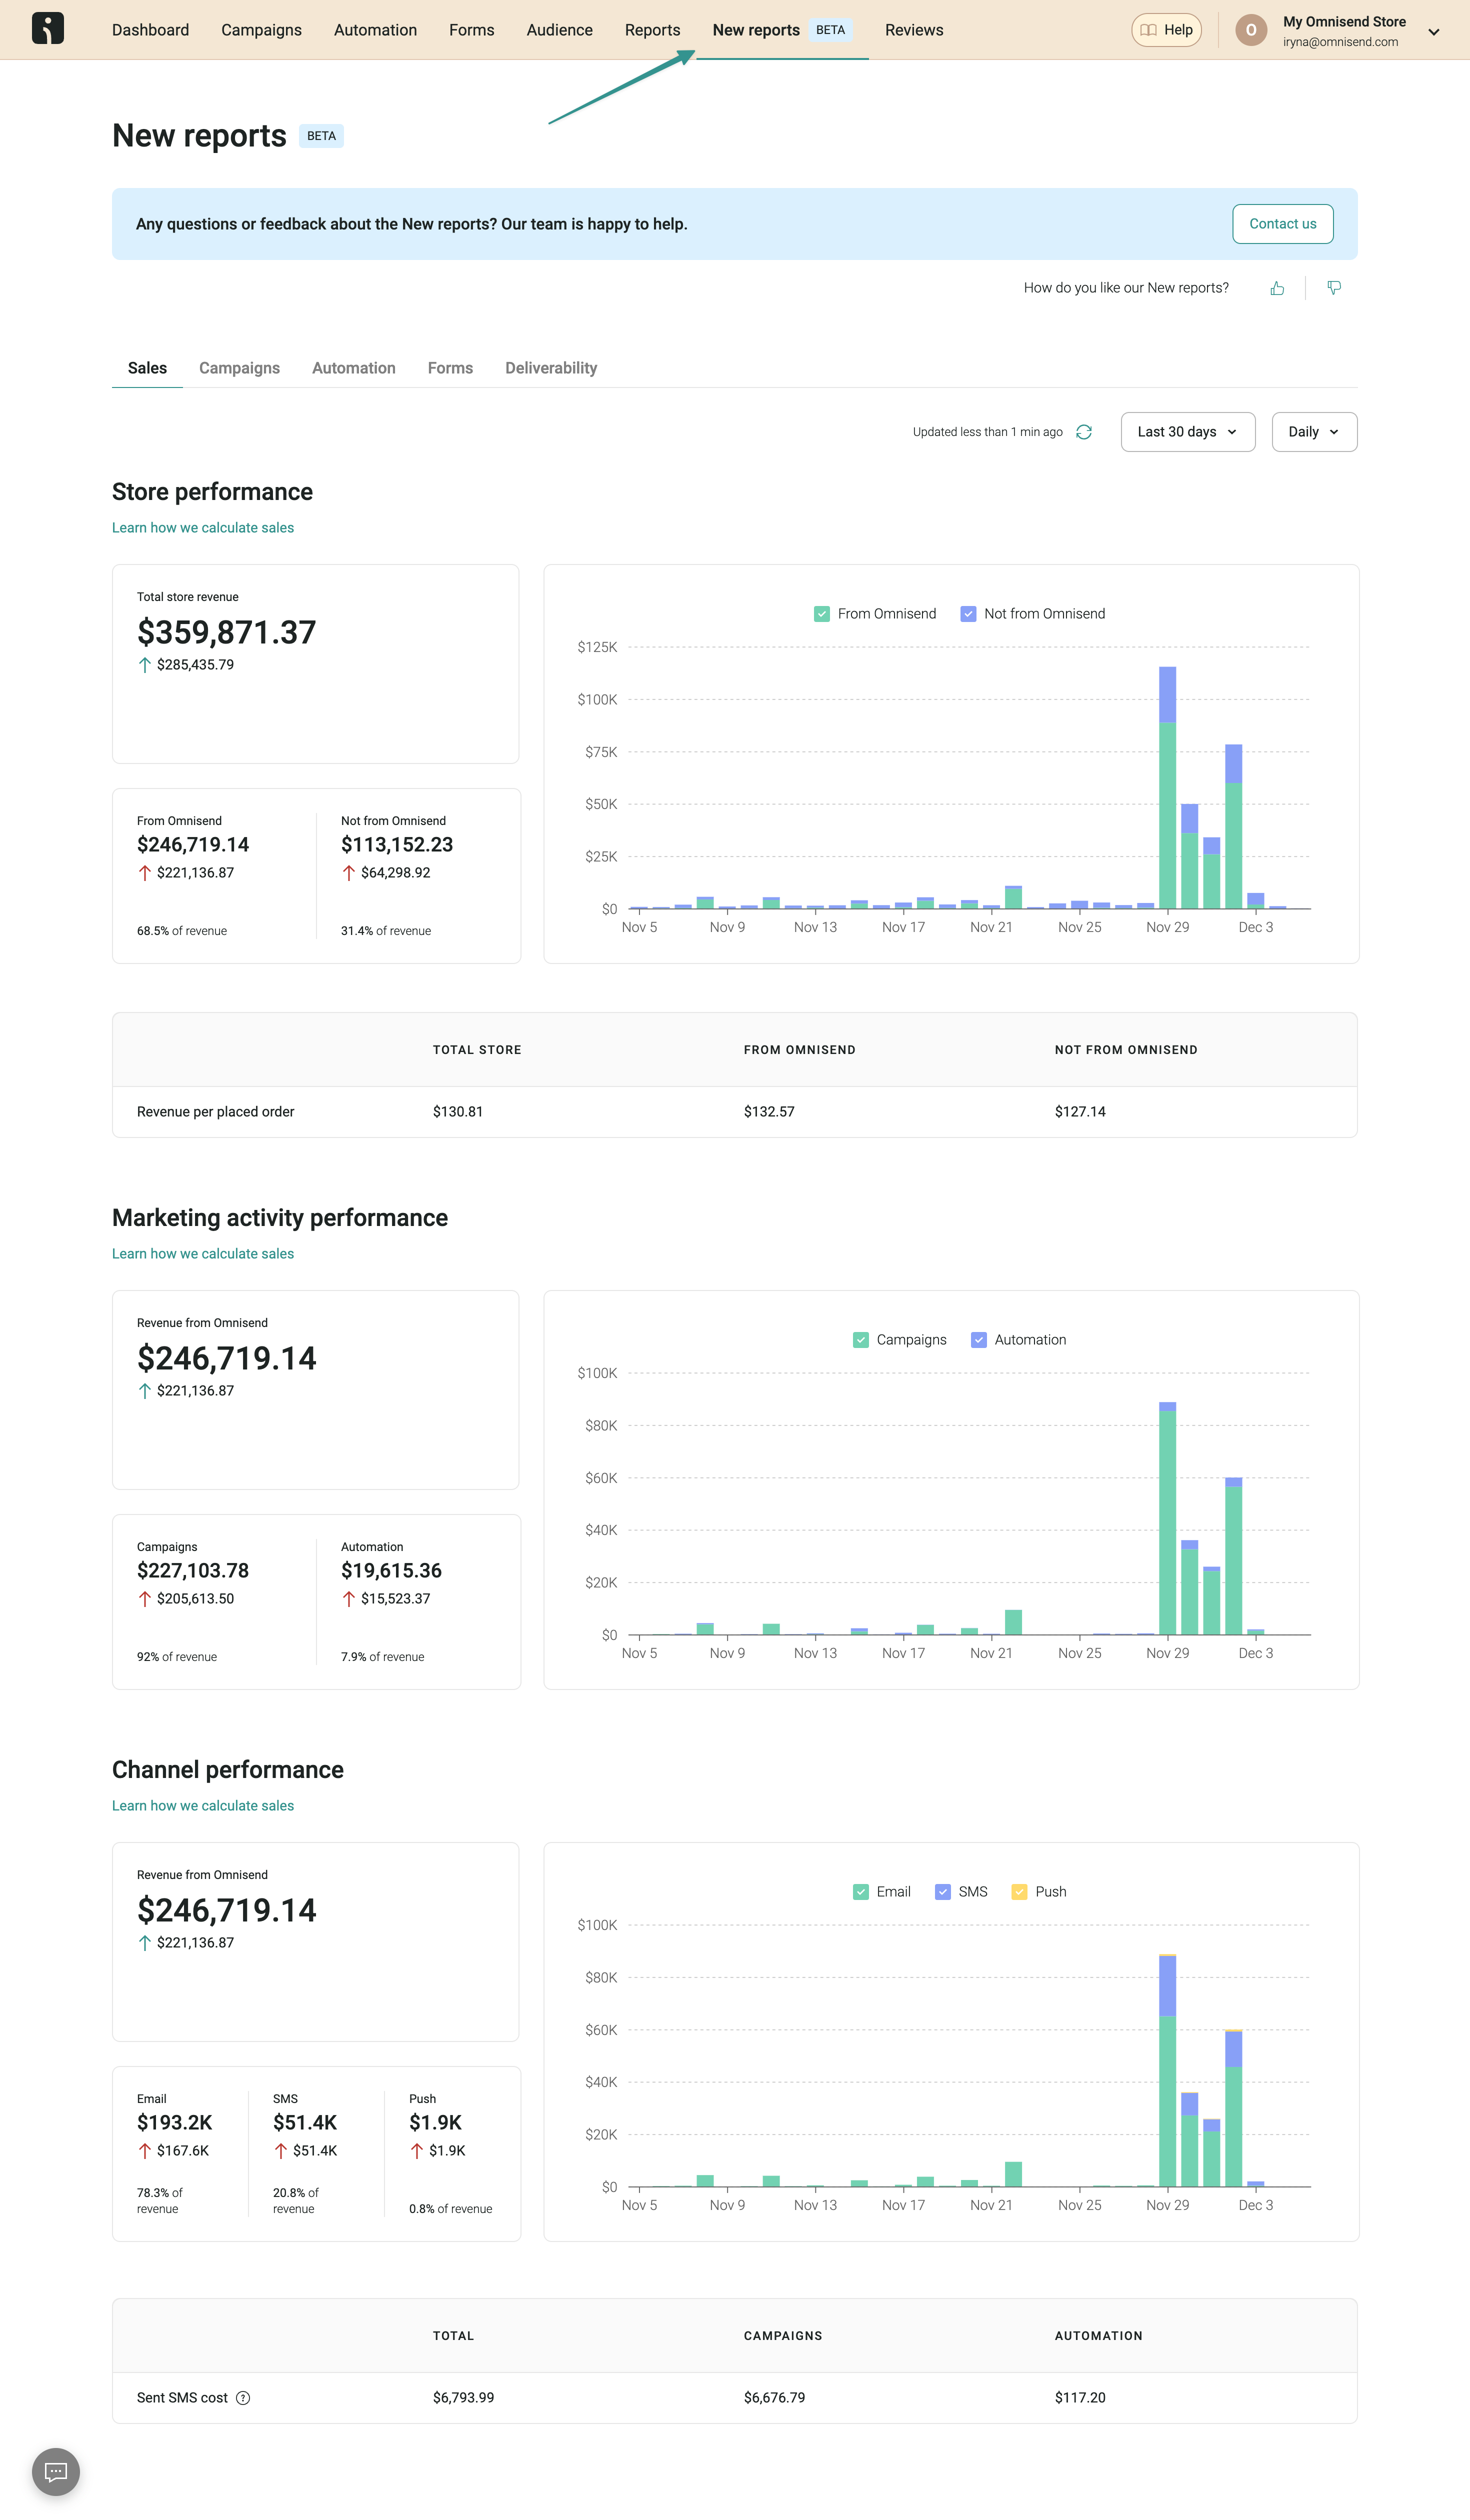
Task: Open the Daily granularity dropdown
Action: pos(1314,432)
